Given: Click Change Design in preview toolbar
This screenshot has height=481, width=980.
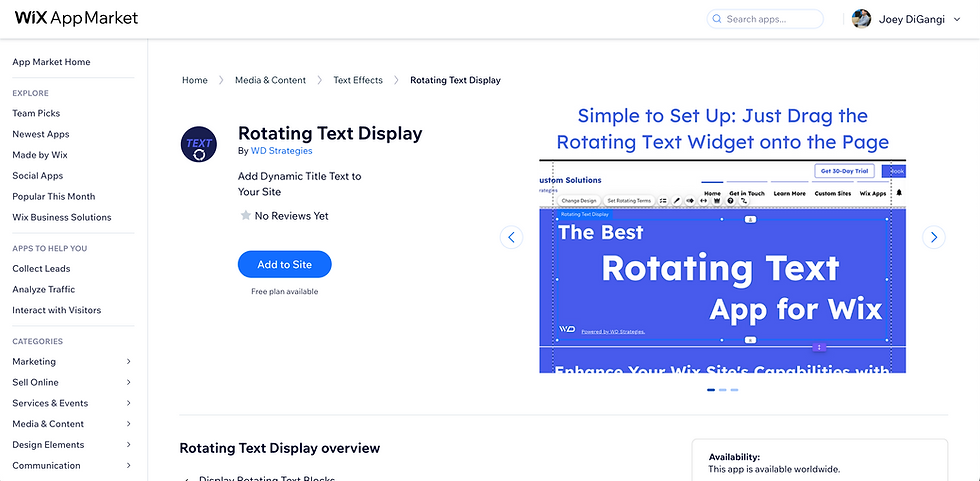Looking at the screenshot, I should click(579, 201).
